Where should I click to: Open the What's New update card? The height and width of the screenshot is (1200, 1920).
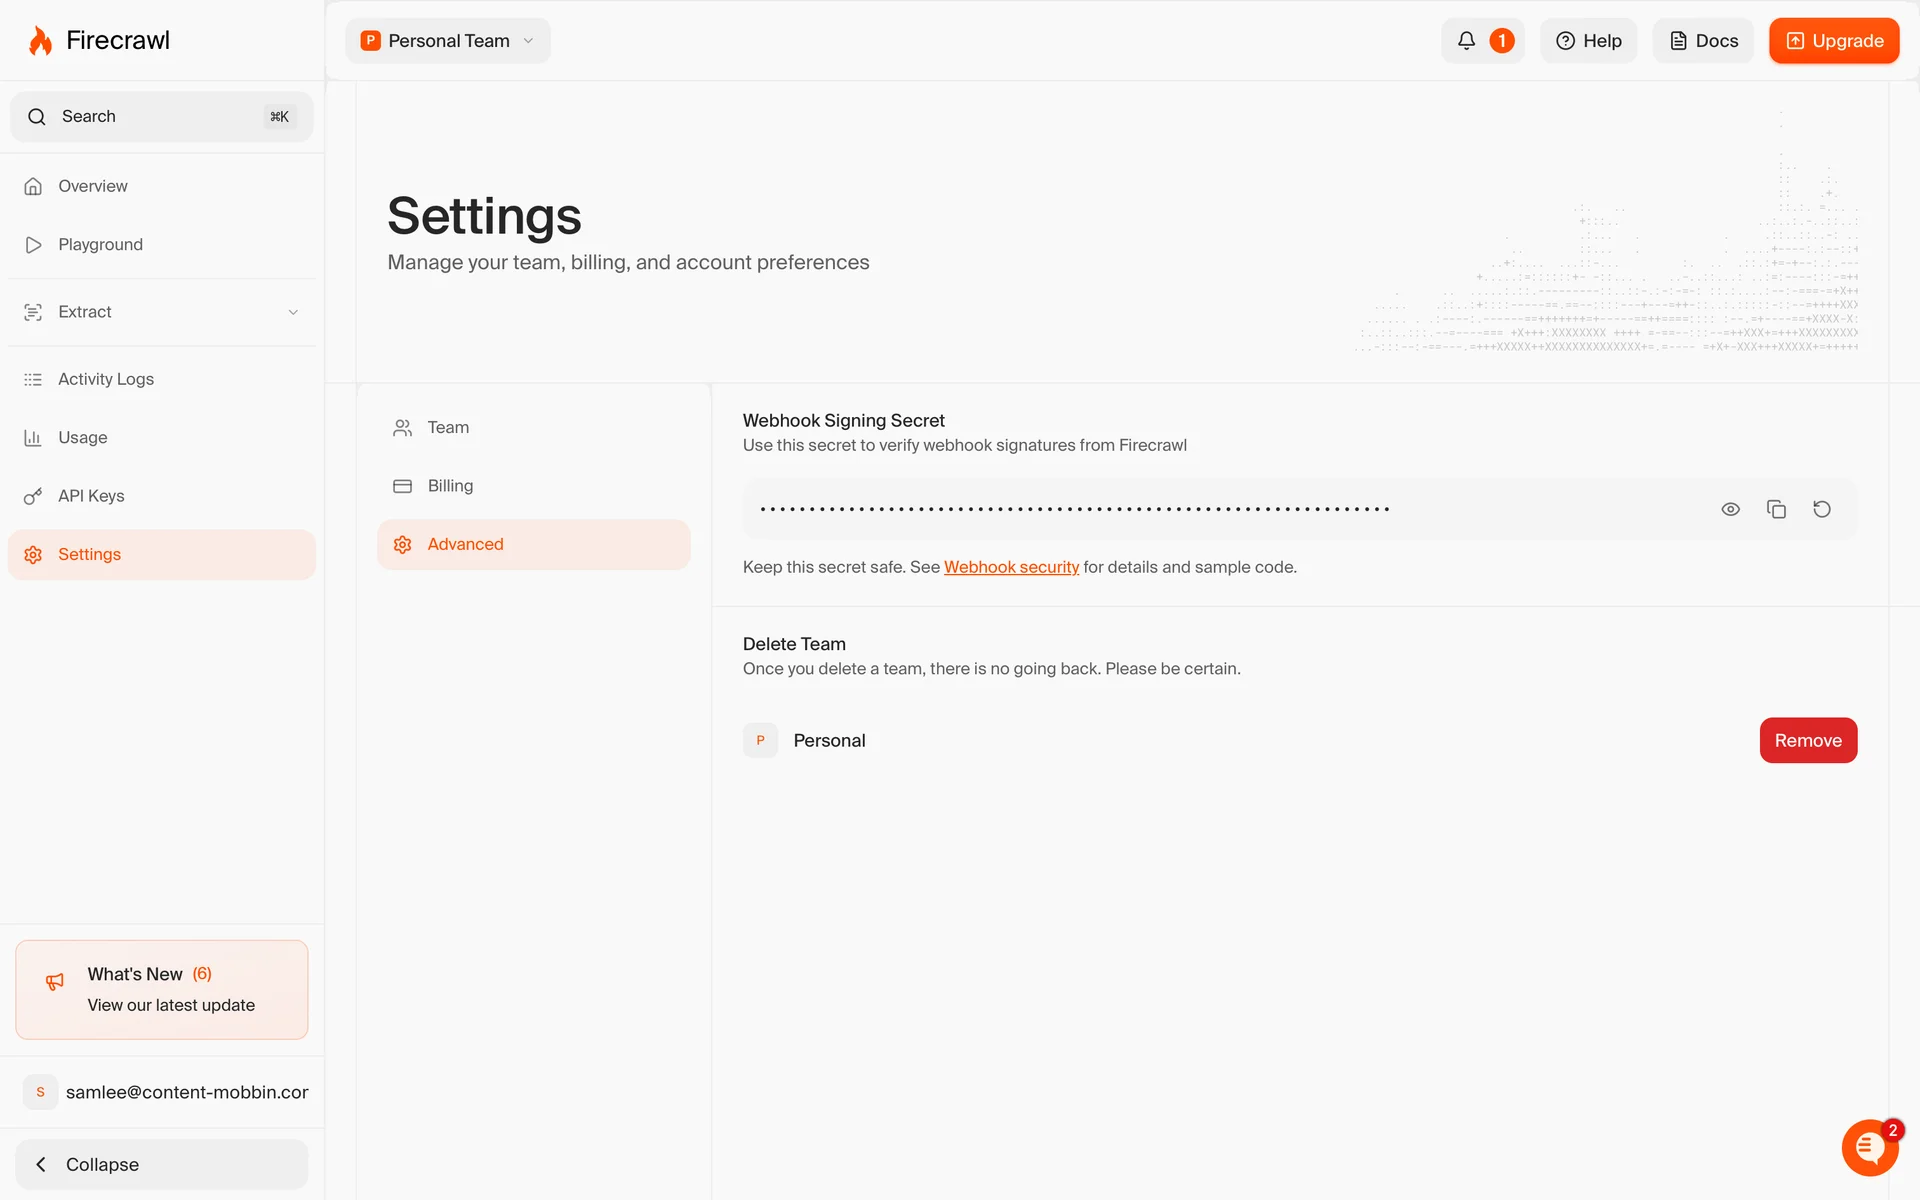point(161,989)
